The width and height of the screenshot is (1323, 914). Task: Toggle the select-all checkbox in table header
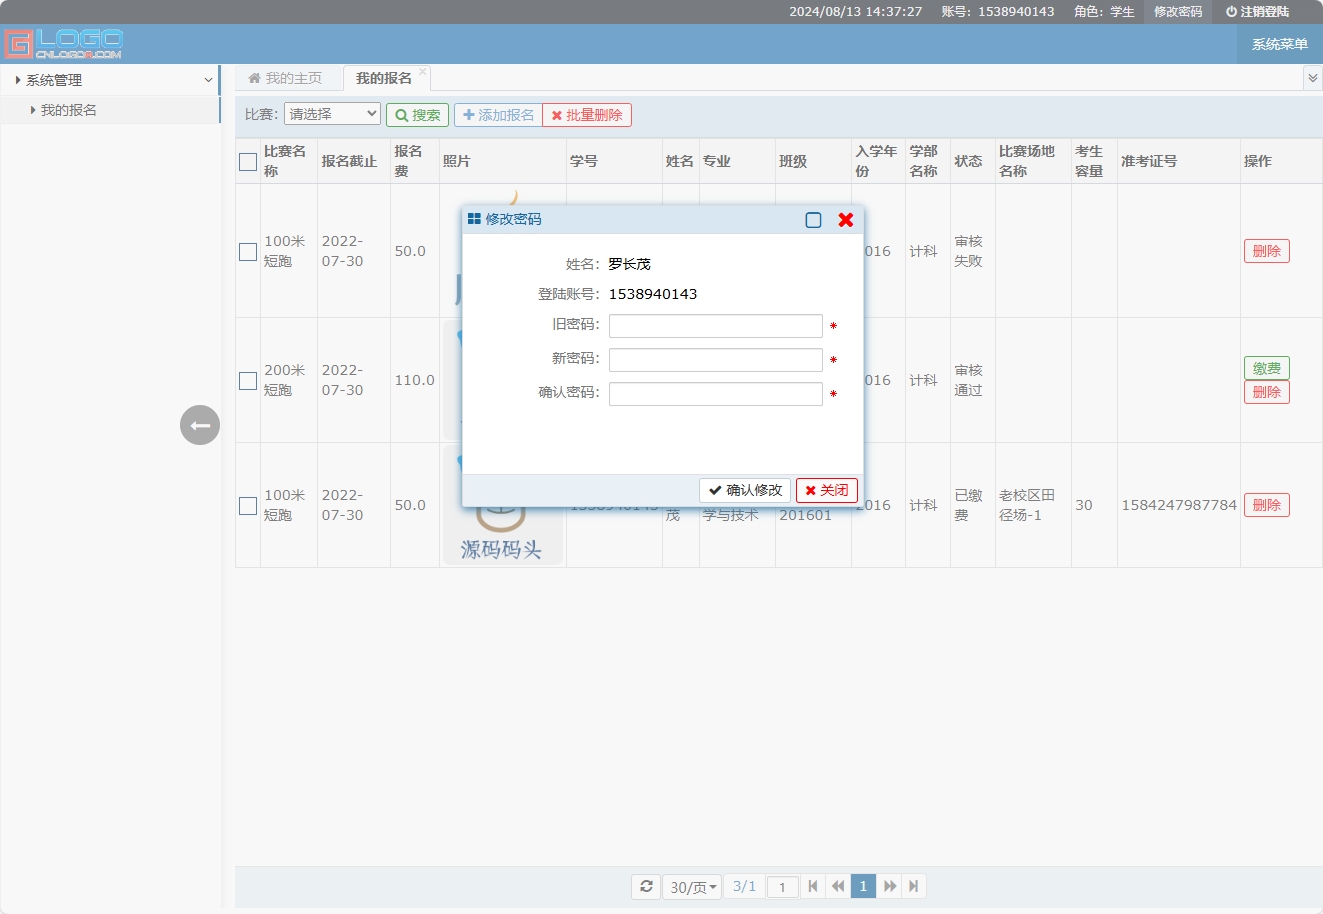pyautogui.click(x=248, y=162)
